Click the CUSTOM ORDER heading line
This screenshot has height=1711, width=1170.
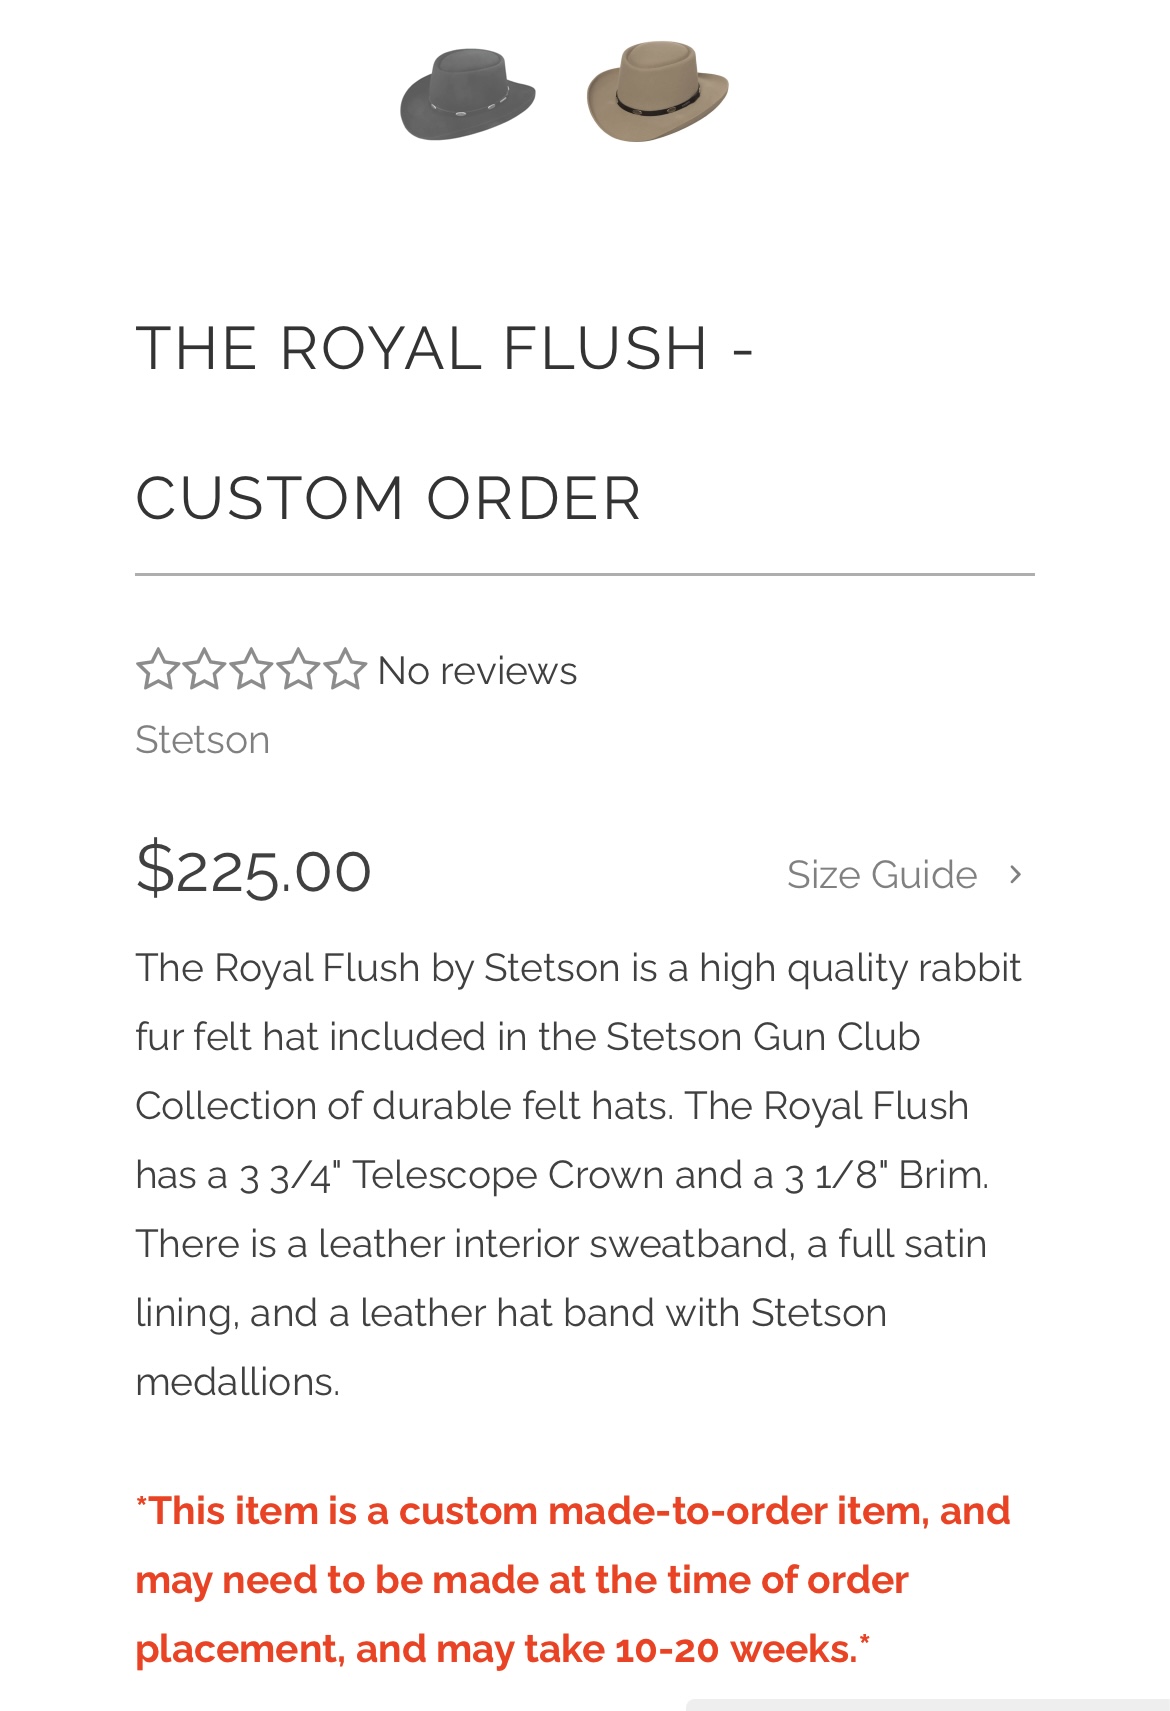point(388,498)
